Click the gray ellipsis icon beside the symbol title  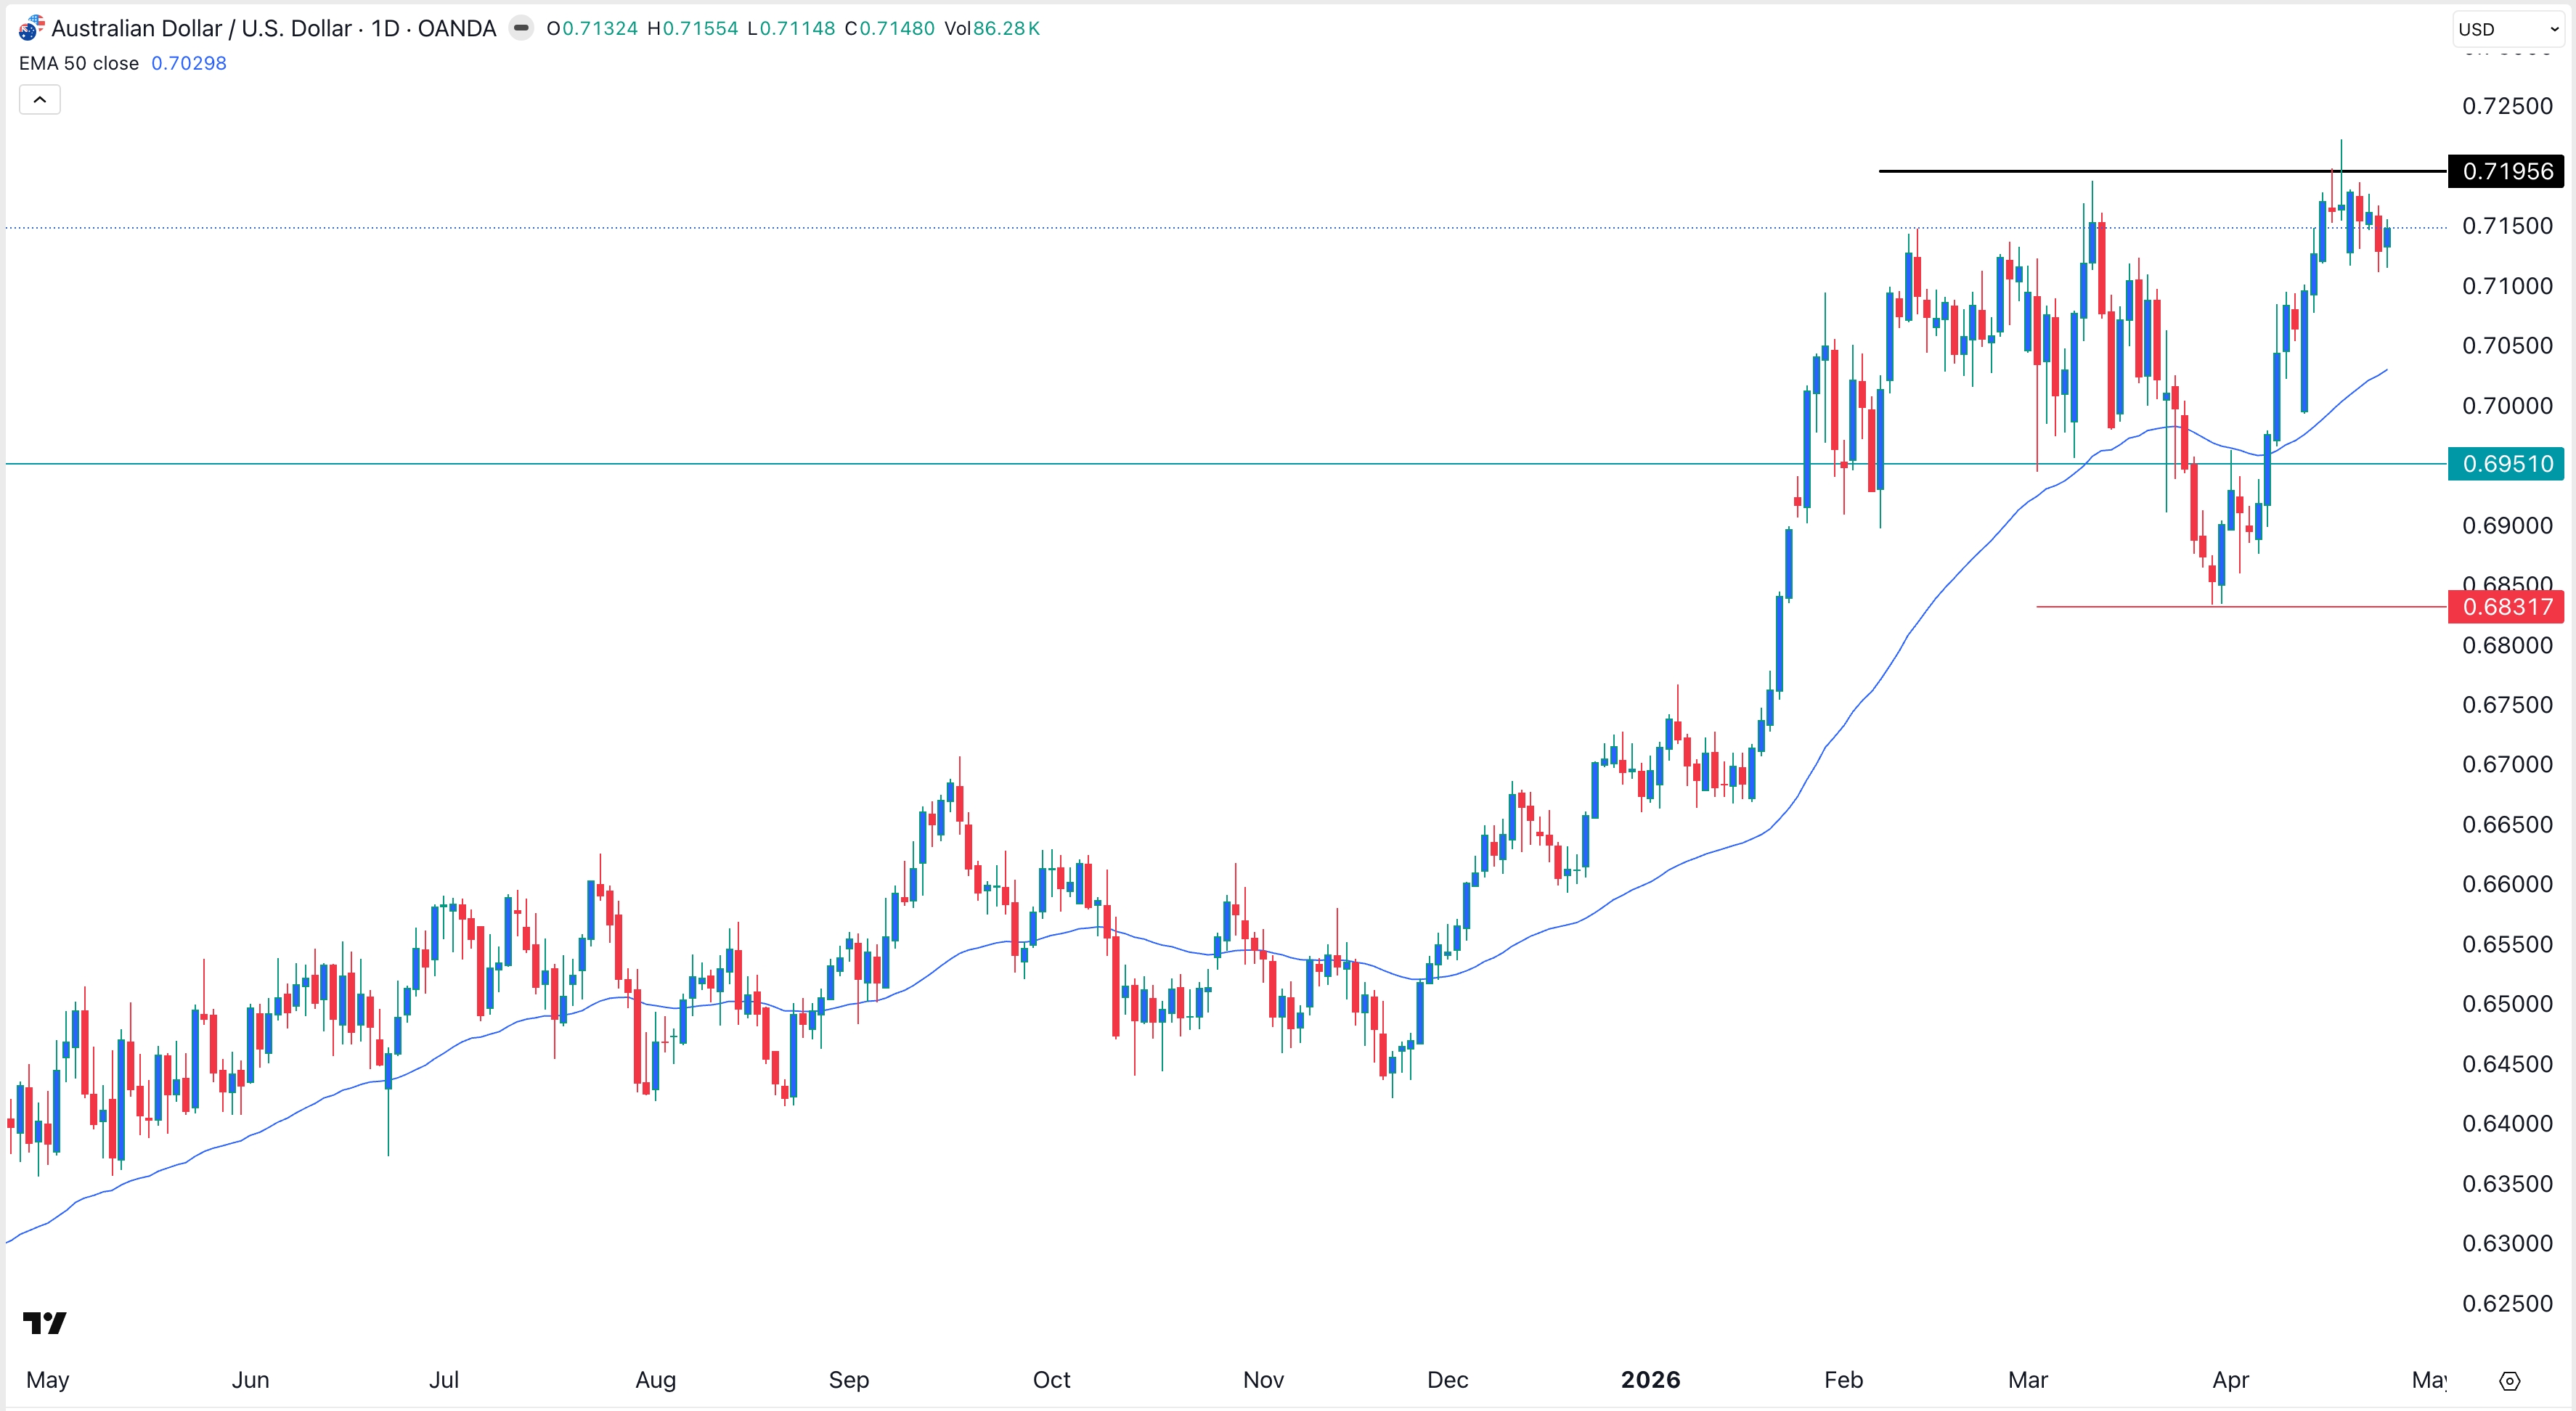tap(521, 28)
